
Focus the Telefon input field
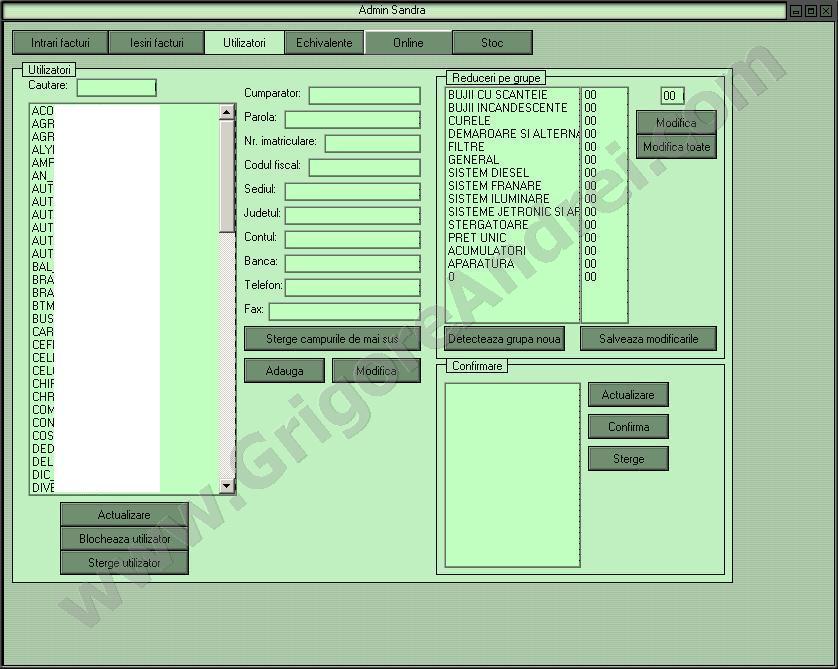coord(353,288)
